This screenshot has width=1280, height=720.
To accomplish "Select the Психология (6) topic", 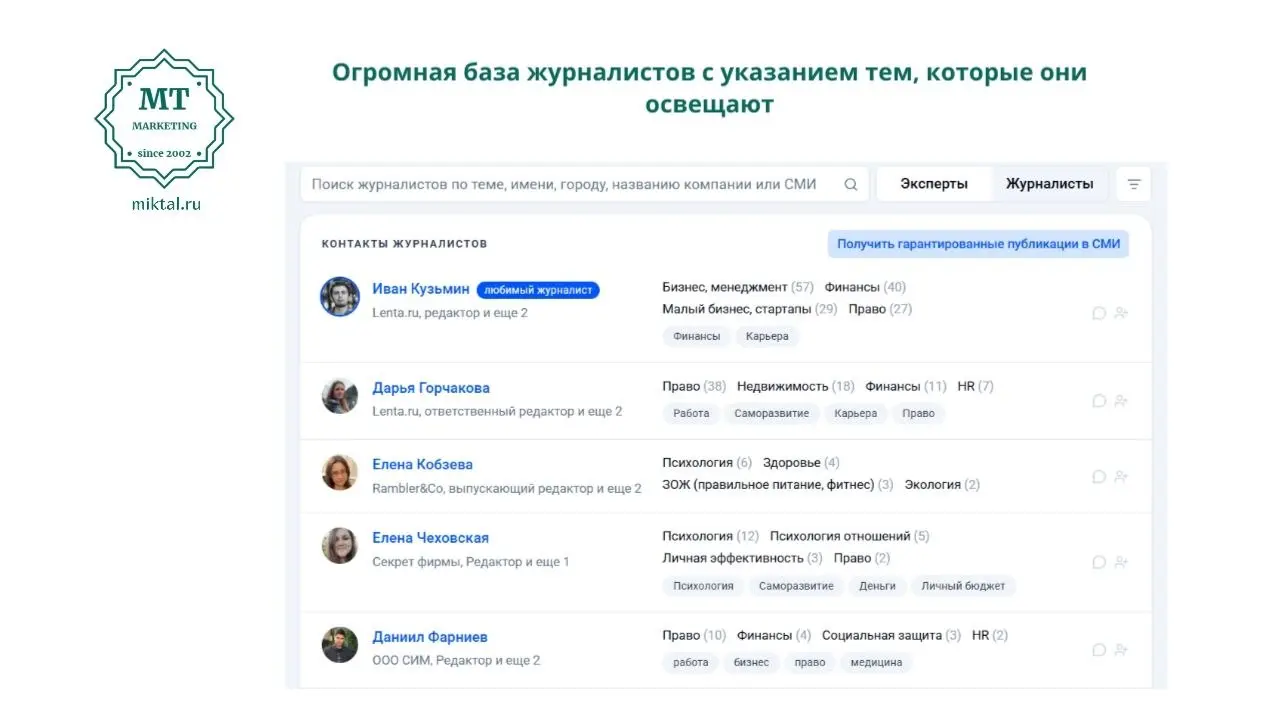I will tap(707, 463).
